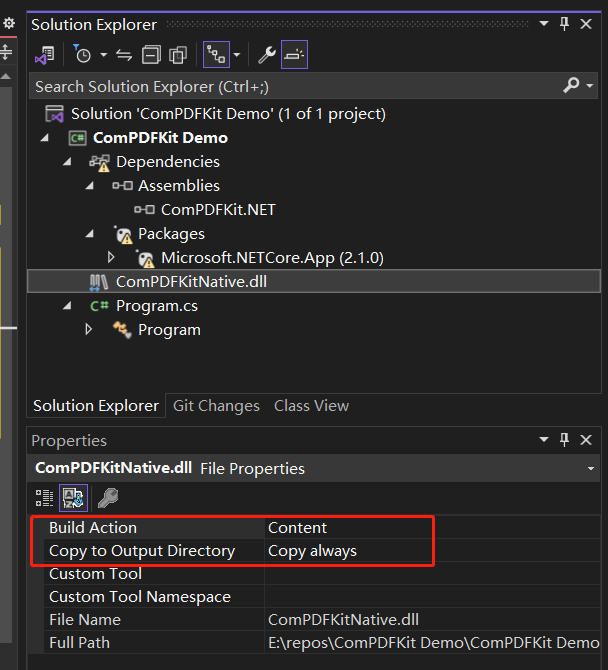
Task: Collapse All nodes in Solution Explorer
Action: pos(151,55)
